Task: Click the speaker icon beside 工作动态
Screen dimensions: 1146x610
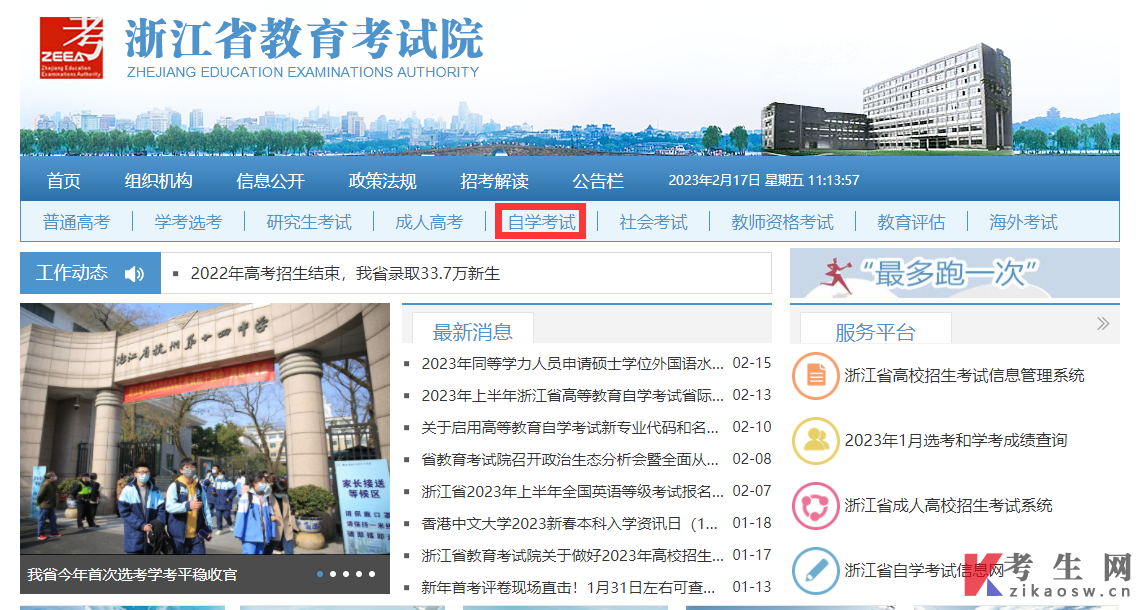Action: (x=134, y=274)
